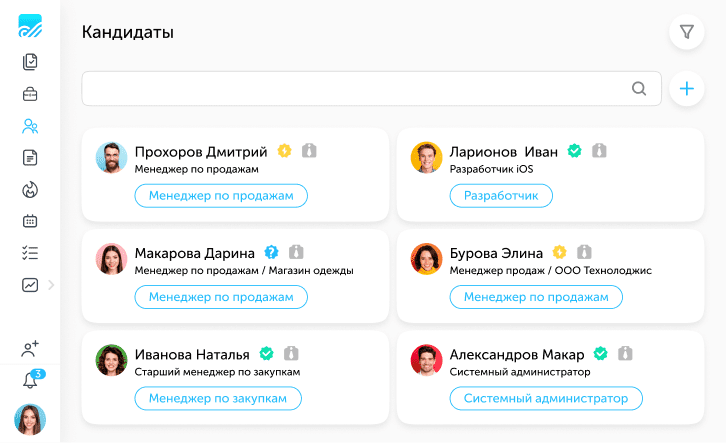
Task: Click Прохоров Дмитрий's Менеджер по продажам tag
Action: (221, 196)
